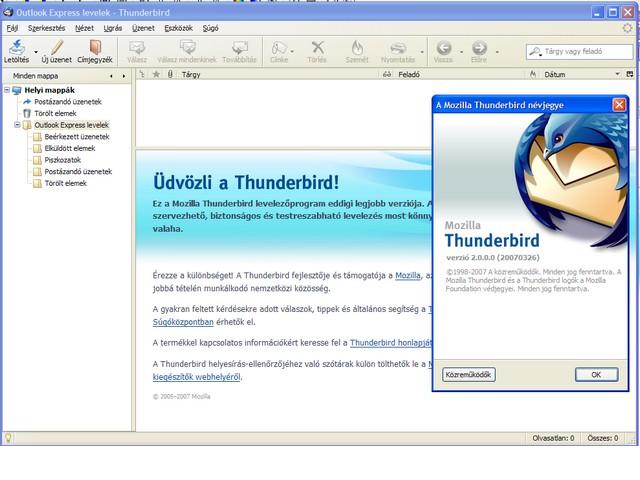
Task: Collapse the Helyi mappák tree
Action: click(x=7, y=90)
